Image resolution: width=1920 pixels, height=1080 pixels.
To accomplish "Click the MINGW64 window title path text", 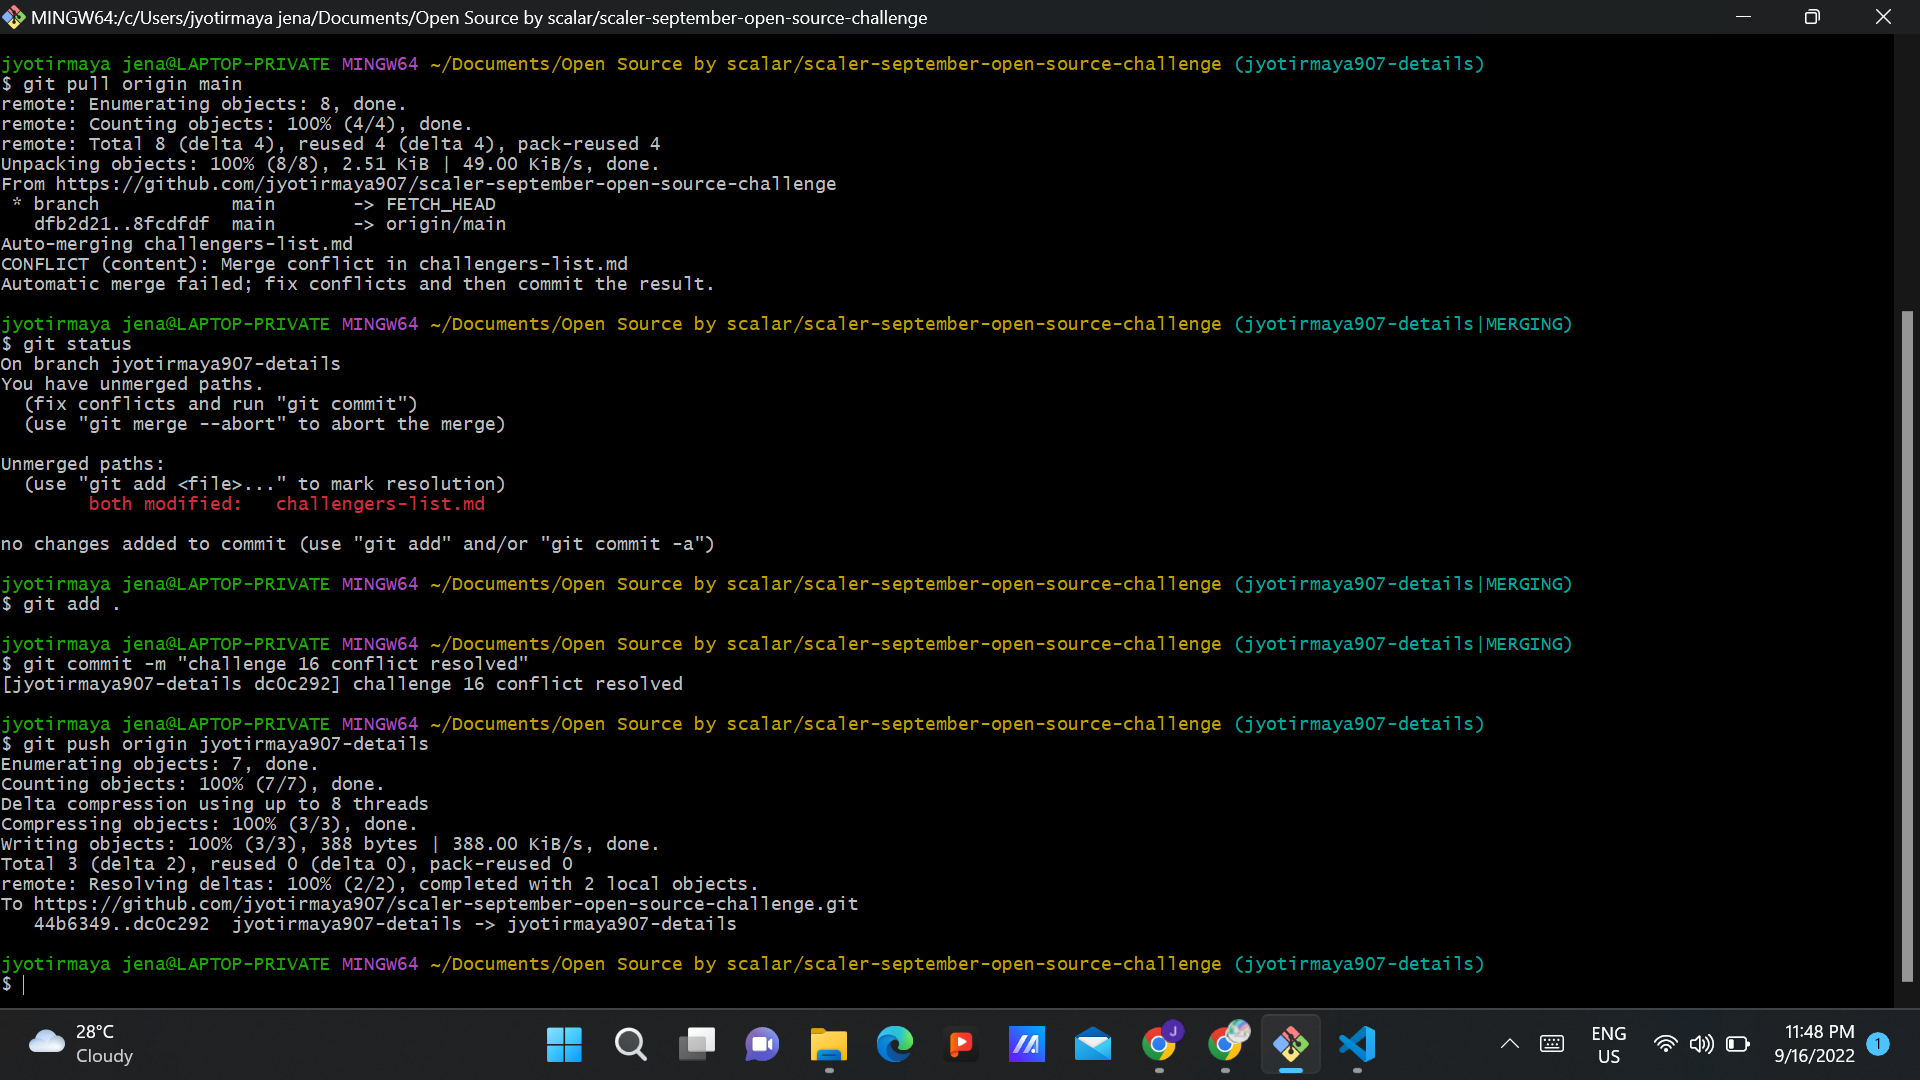I will tap(479, 17).
